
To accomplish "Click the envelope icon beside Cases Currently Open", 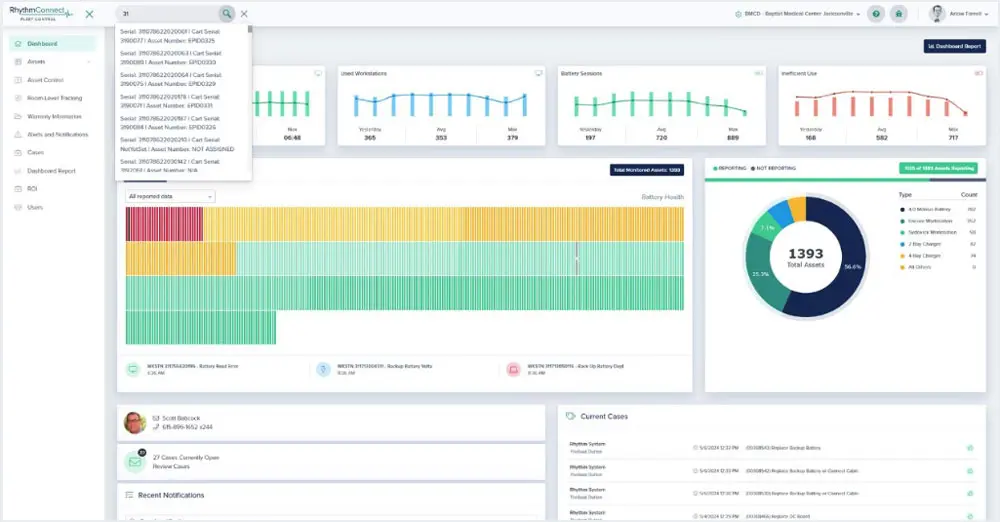I will click(x=135, y=462).
